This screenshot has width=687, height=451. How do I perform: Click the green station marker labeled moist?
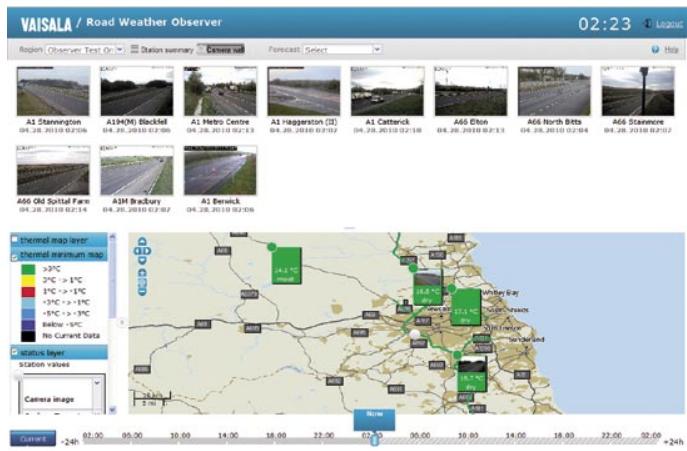pyautogui.click(x=286, y=268)
